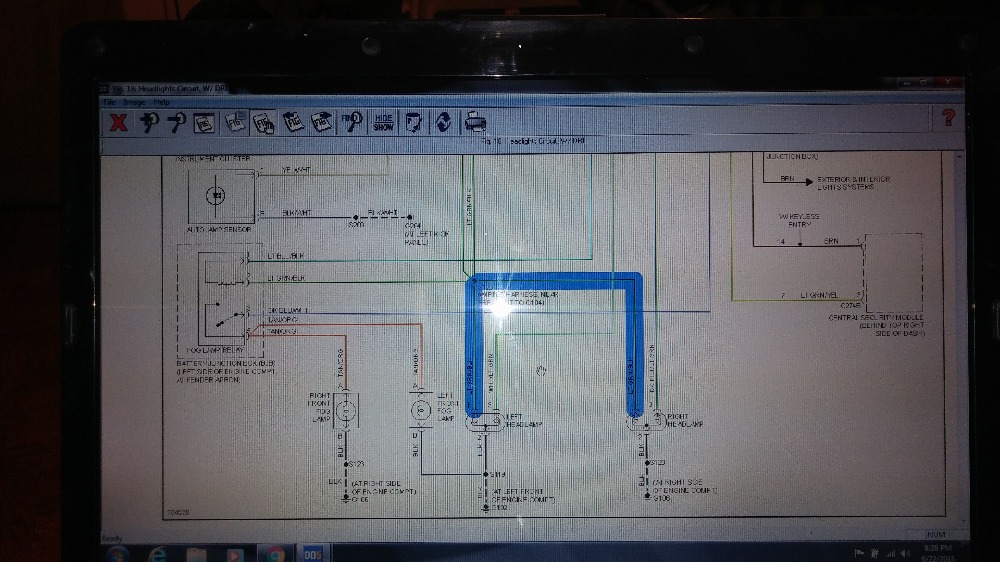The height and width of the screenshot is (562, 1000).
Task: Click the circular arrows refresh icon
Action: point(442,122)
